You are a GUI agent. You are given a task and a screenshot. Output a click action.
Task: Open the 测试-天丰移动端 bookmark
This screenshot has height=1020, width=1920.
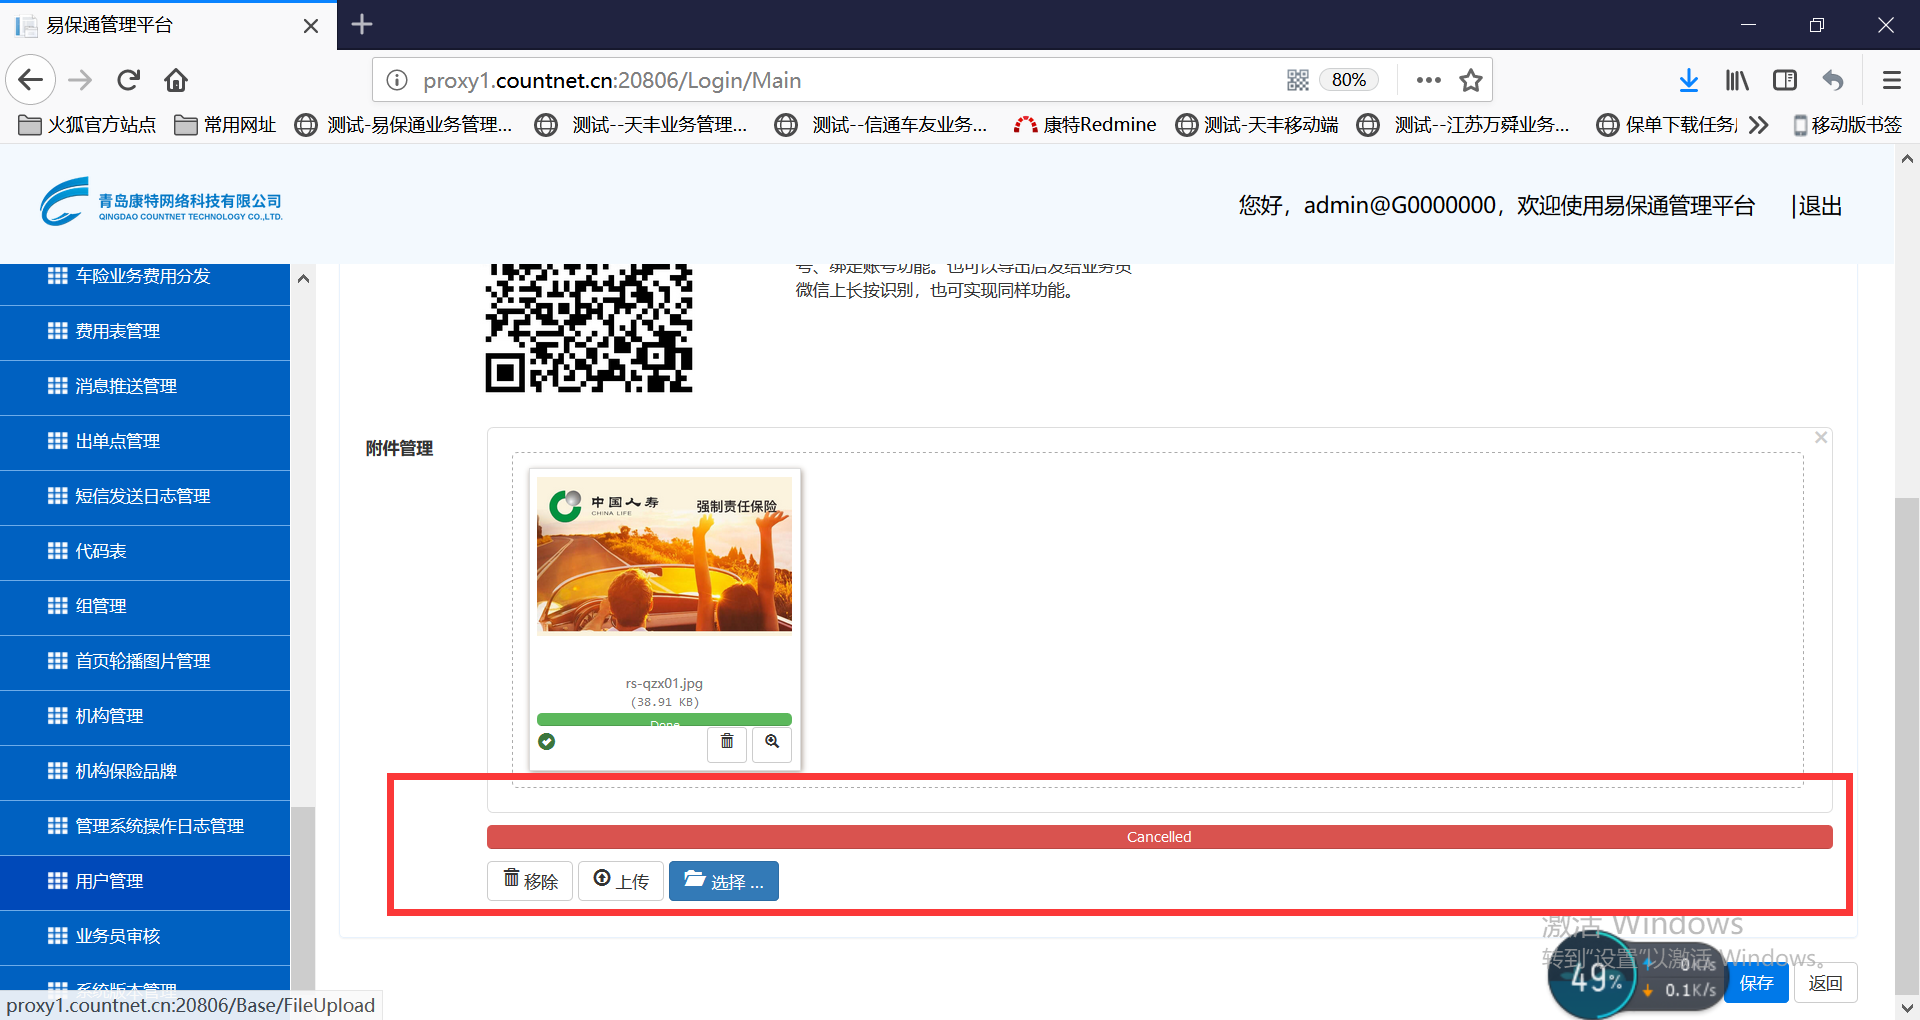1257,125
